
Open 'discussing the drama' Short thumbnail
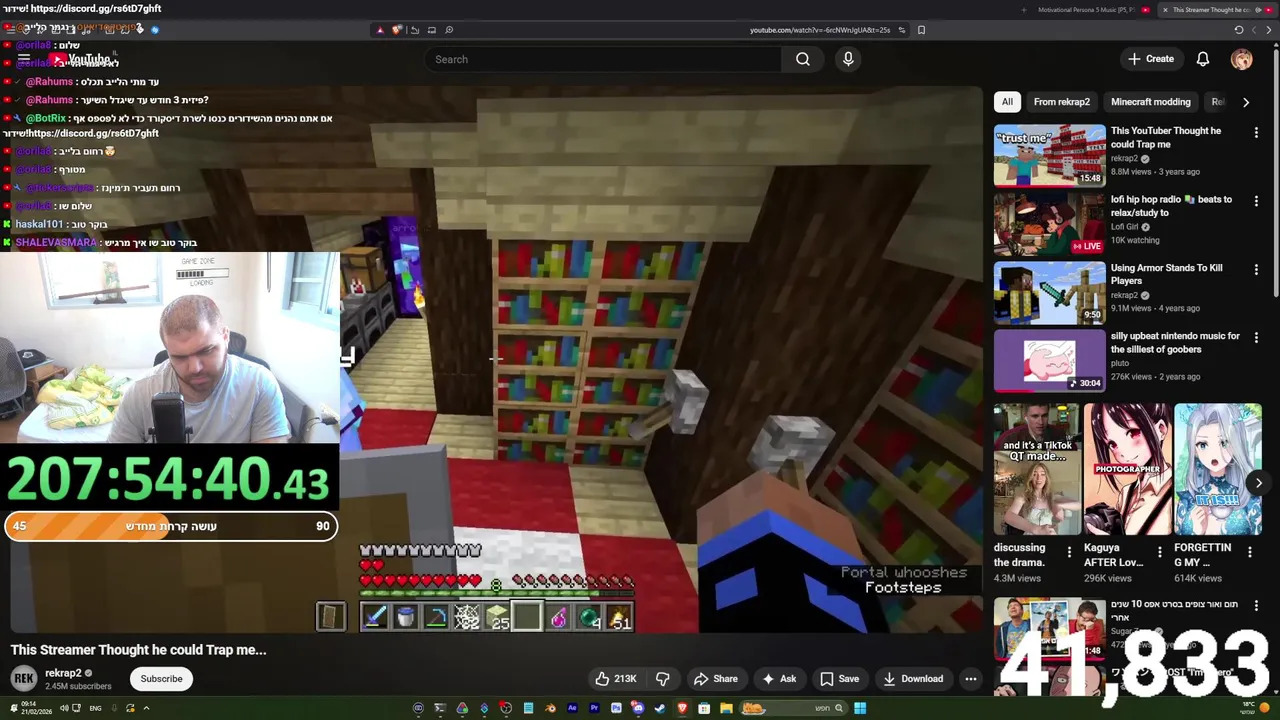point(1037,470)
